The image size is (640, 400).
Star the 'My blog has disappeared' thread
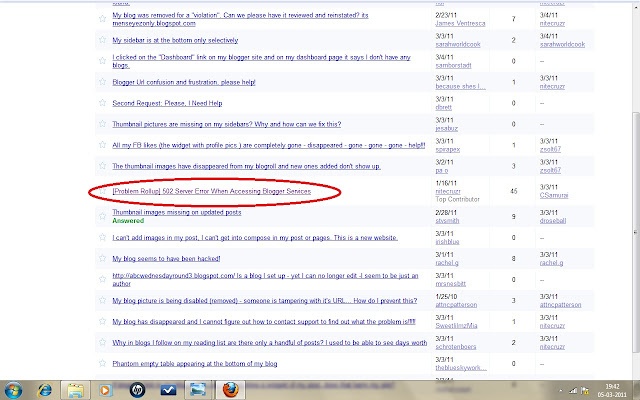[102, 321]
